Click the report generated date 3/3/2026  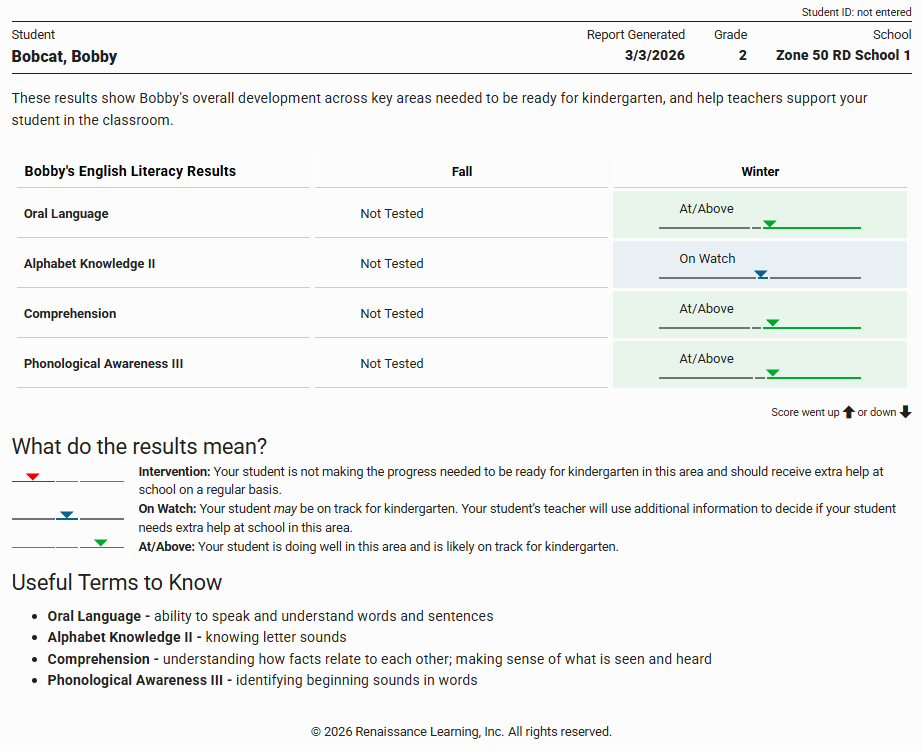(x=655, y=56)
